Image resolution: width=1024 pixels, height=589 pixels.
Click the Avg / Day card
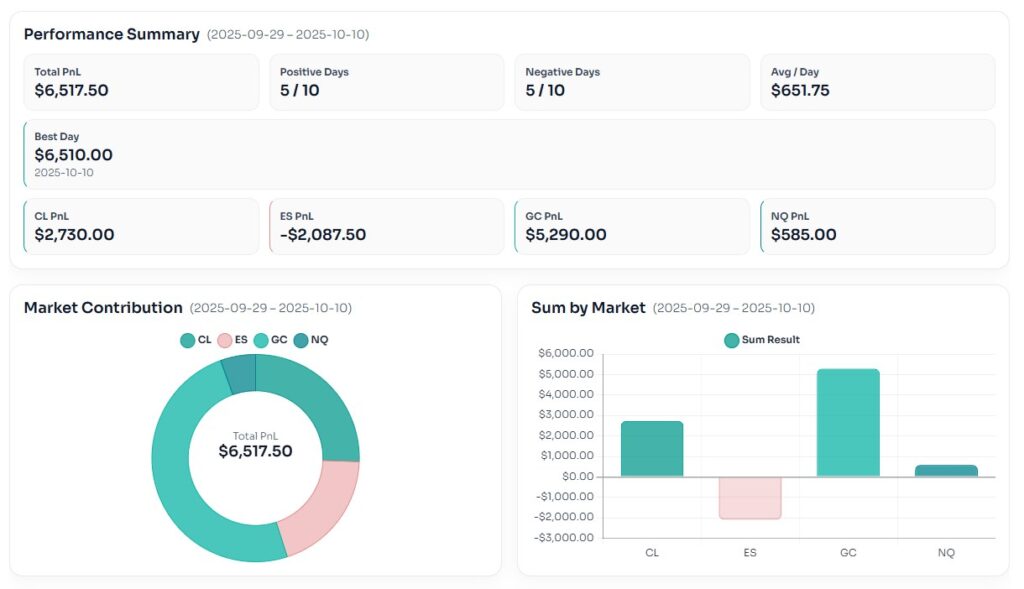[877, 82]
